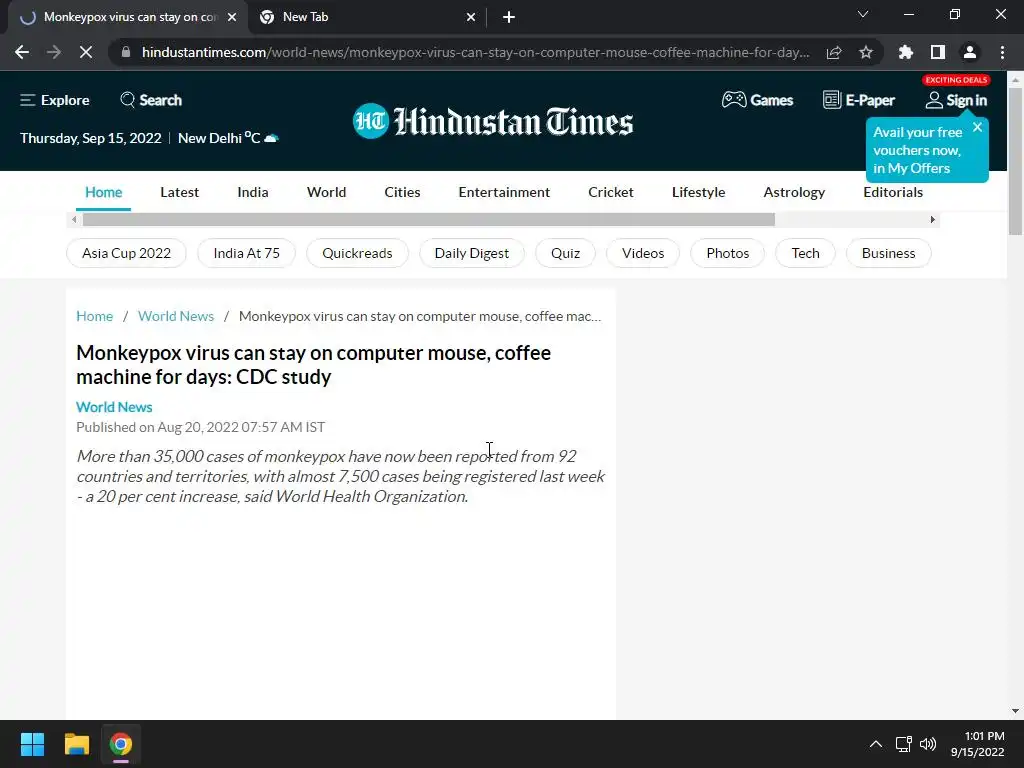Close the New Tab tab
The height and width of the screenshot is (768, 1024).
471,17
